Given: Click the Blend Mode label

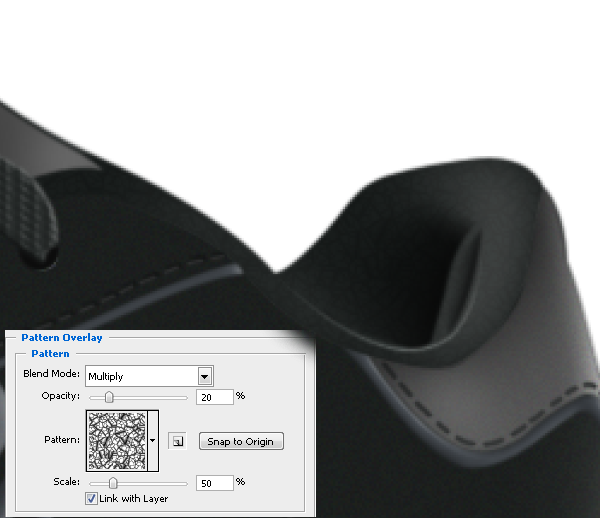Looking at the screenshot, I should coord(51,374).
